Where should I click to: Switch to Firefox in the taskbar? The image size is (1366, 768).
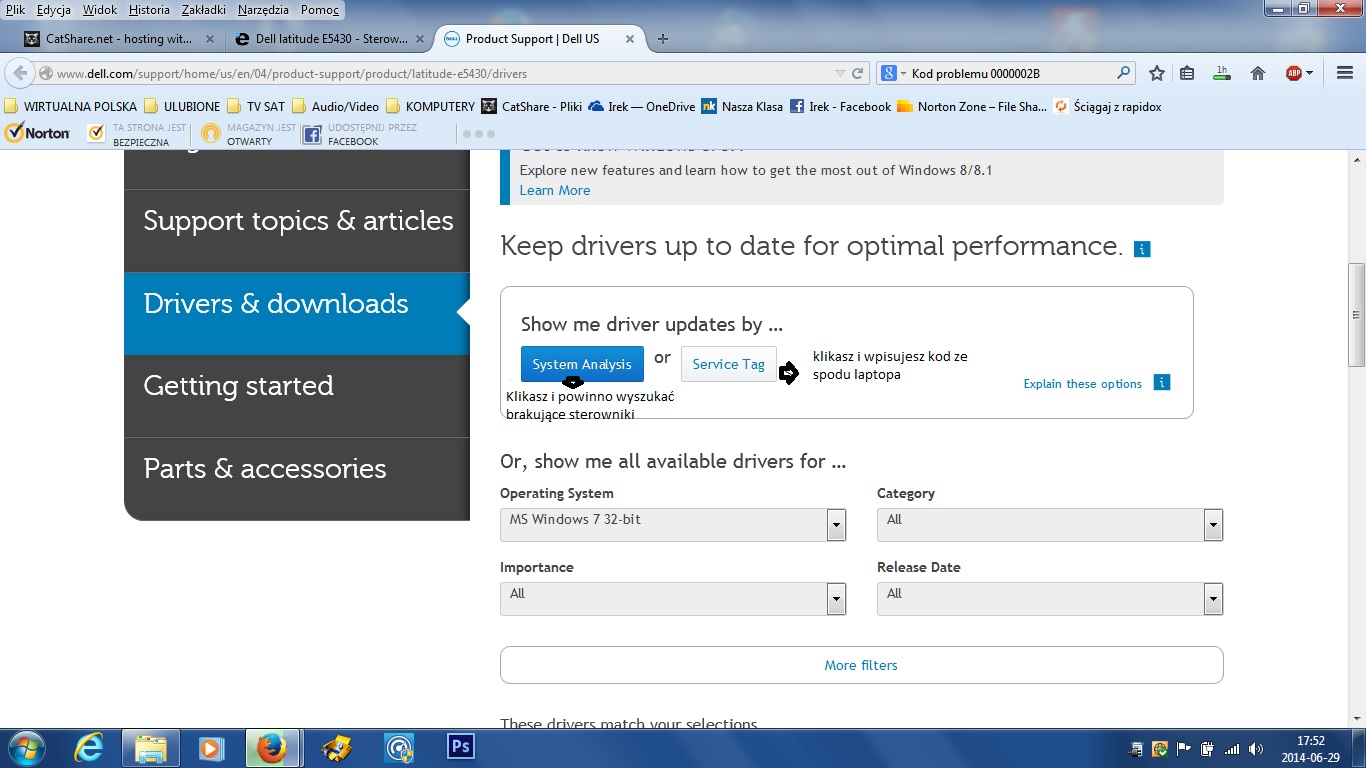271,748
